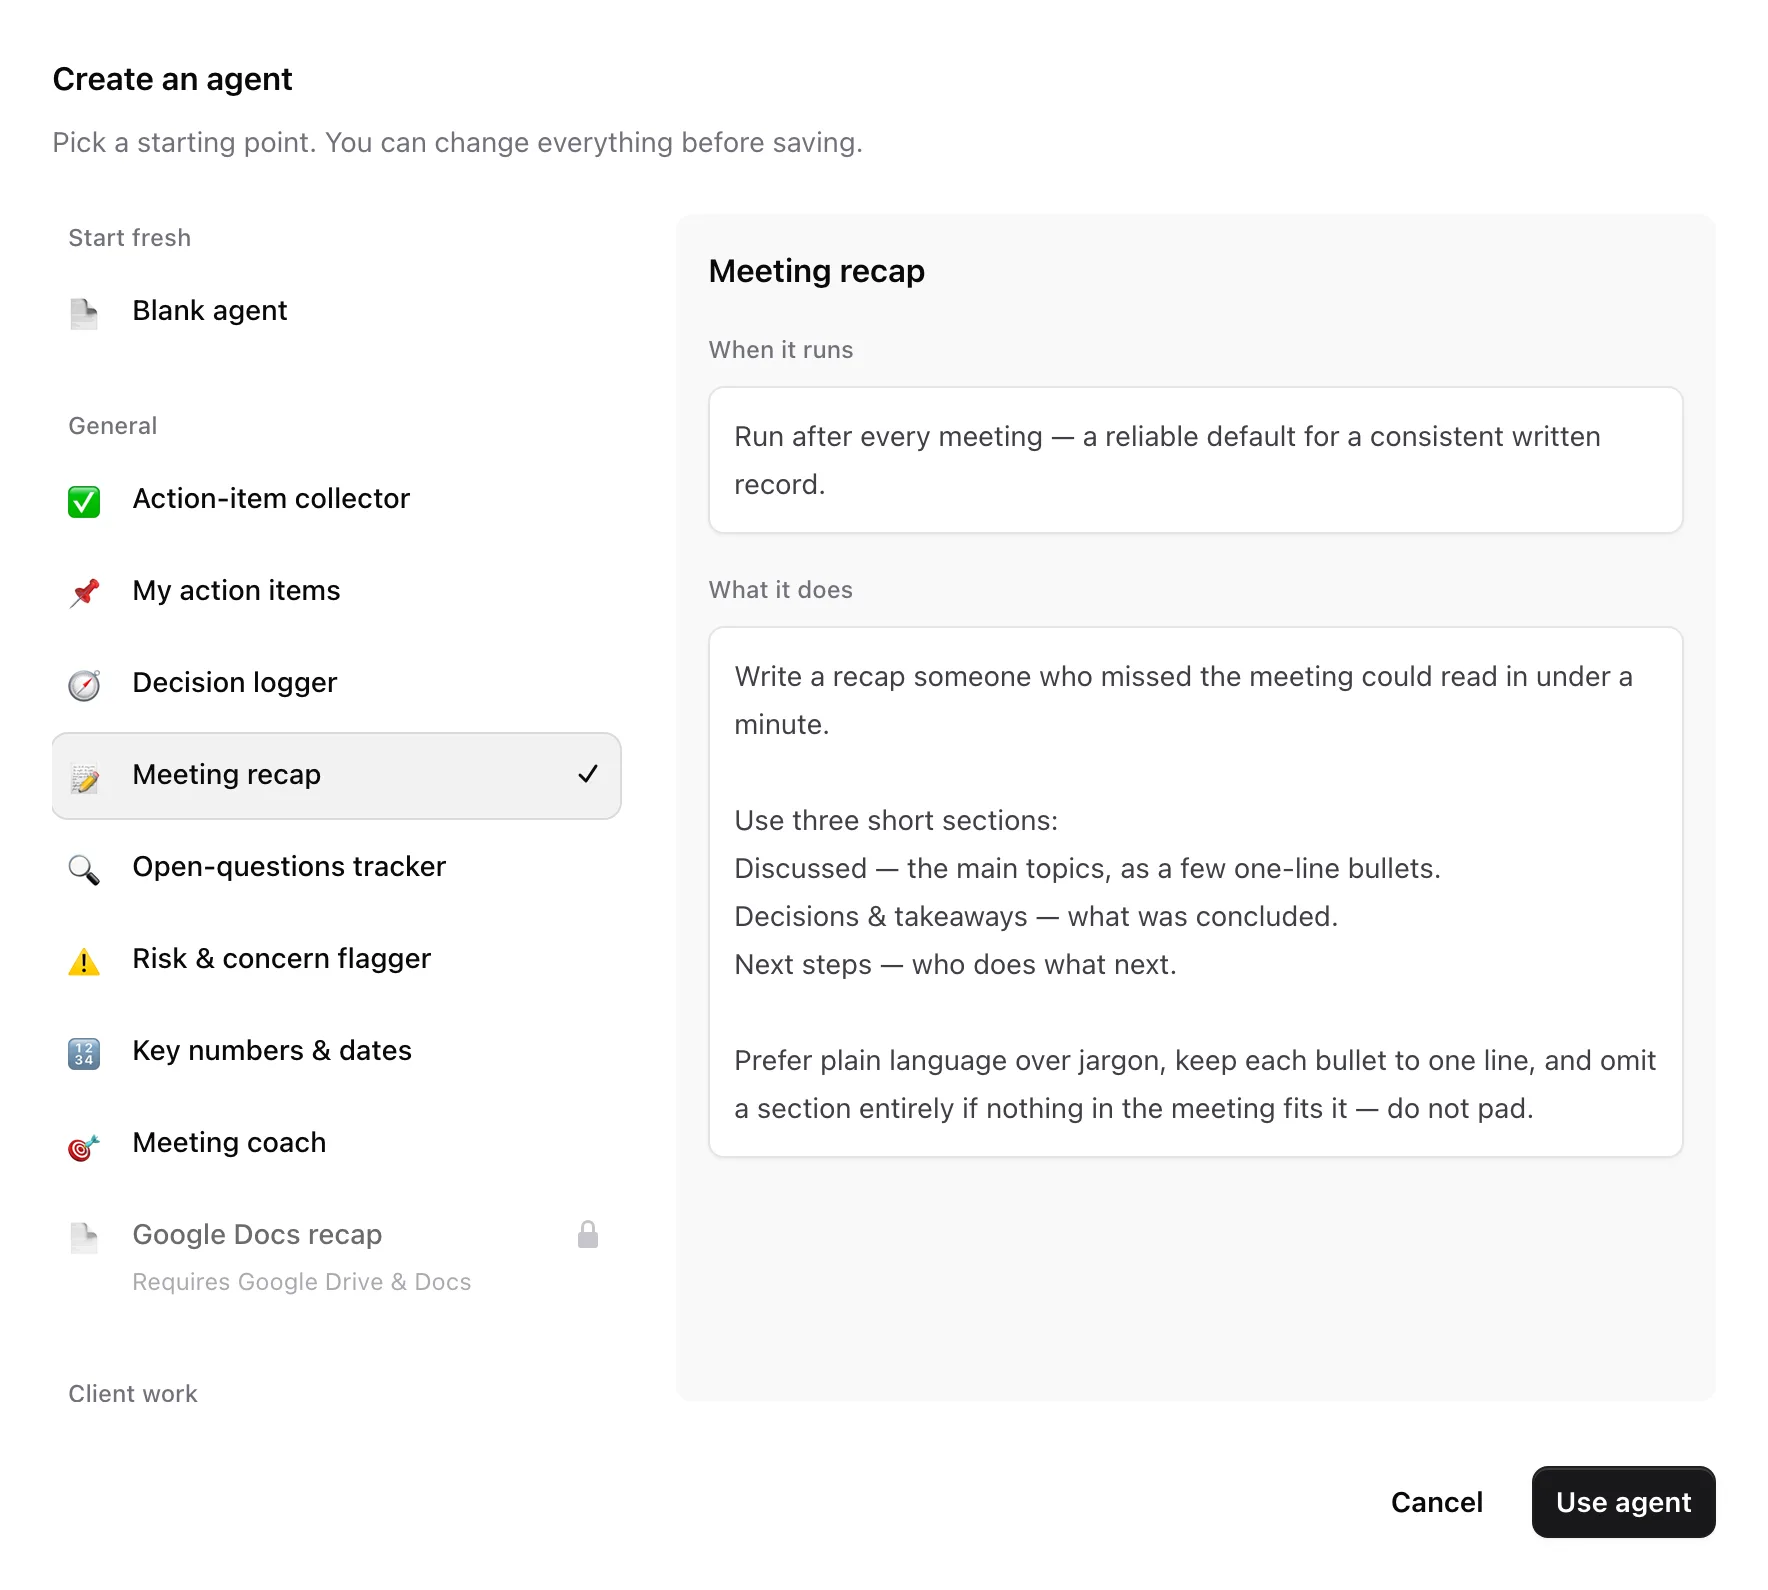Pick the My action items template
The width and height of the screenshot is (1768, 1590).
336,591
